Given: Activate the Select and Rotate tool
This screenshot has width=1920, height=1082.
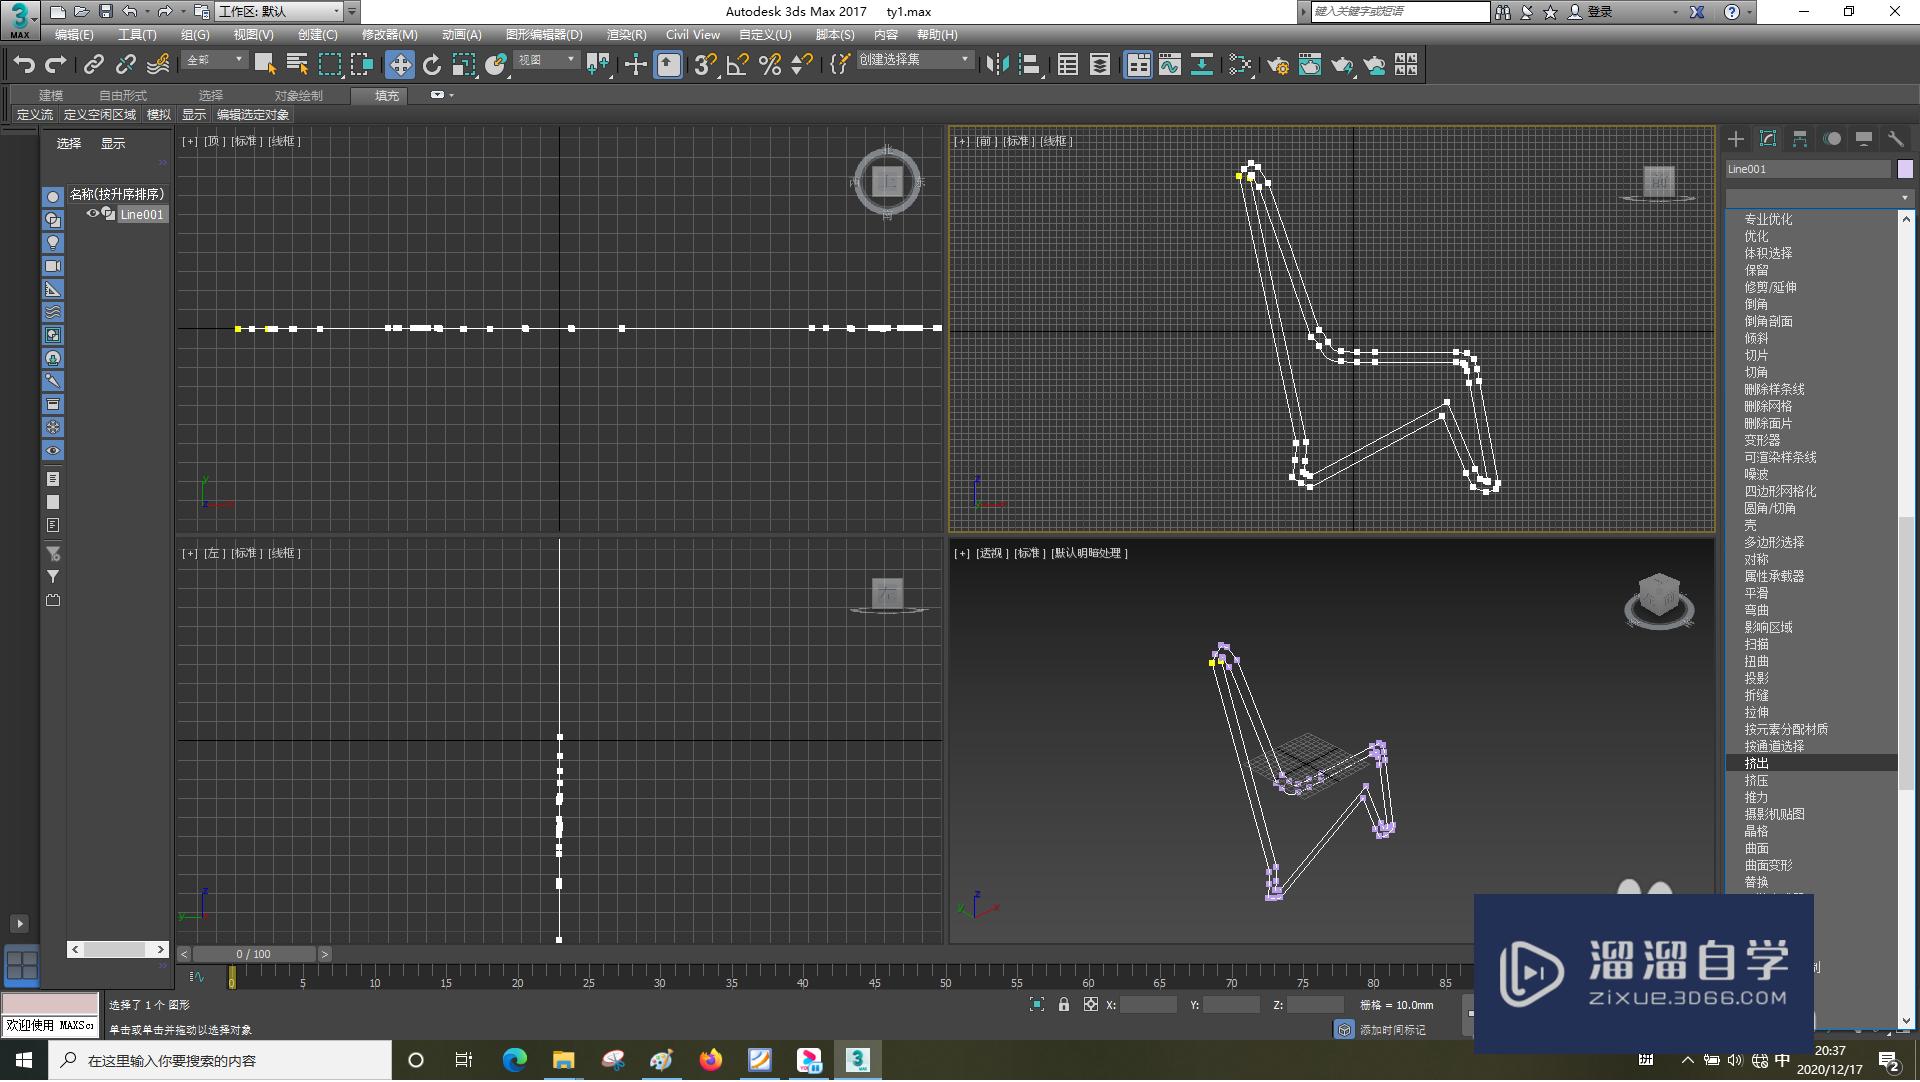Looking at the screenshot, I should (x=432, y=65).
